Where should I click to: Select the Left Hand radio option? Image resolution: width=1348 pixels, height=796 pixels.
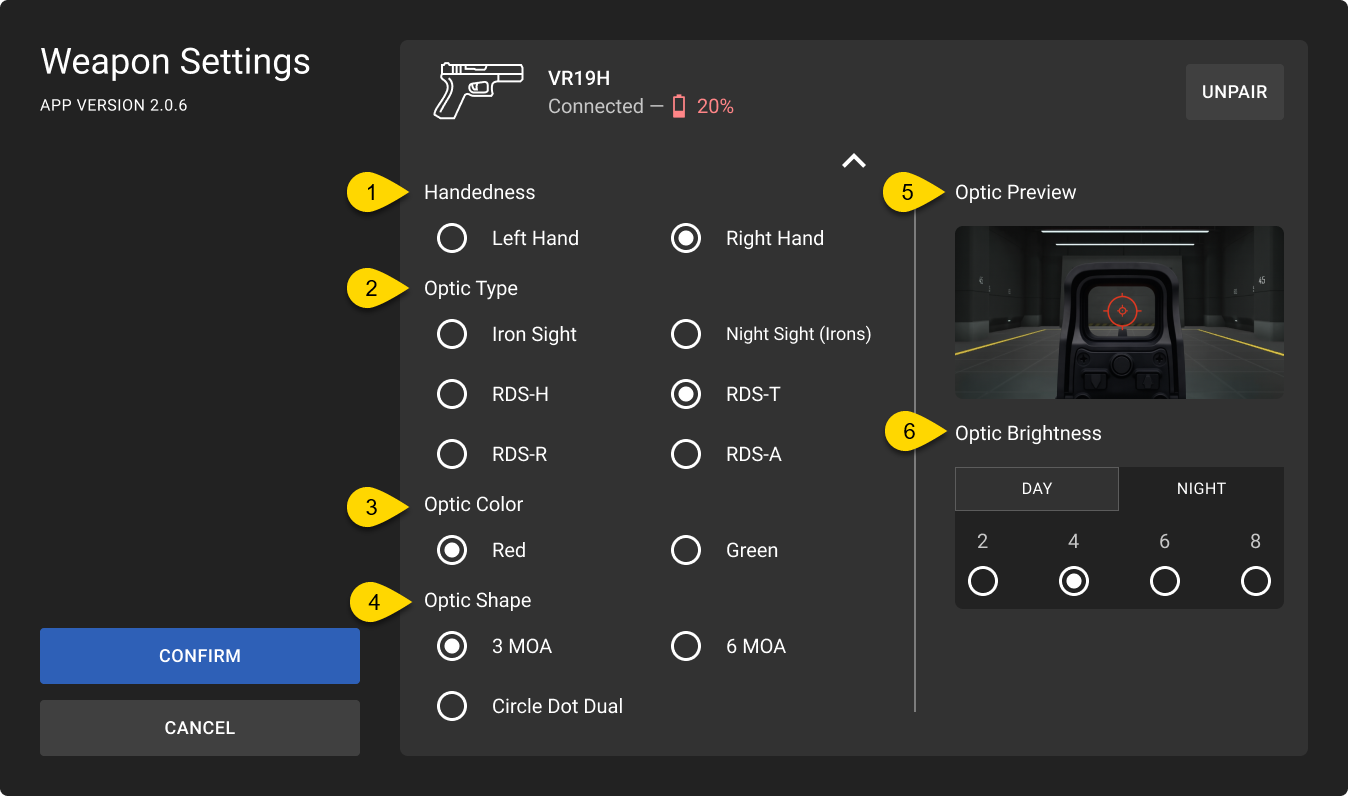(452, 238)
